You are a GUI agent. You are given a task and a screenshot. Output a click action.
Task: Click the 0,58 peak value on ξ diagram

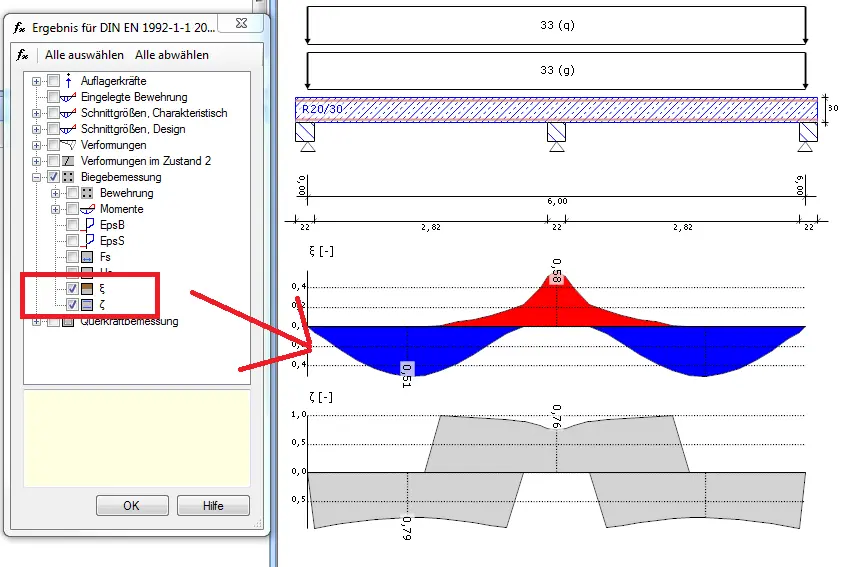tap(557, 271)
